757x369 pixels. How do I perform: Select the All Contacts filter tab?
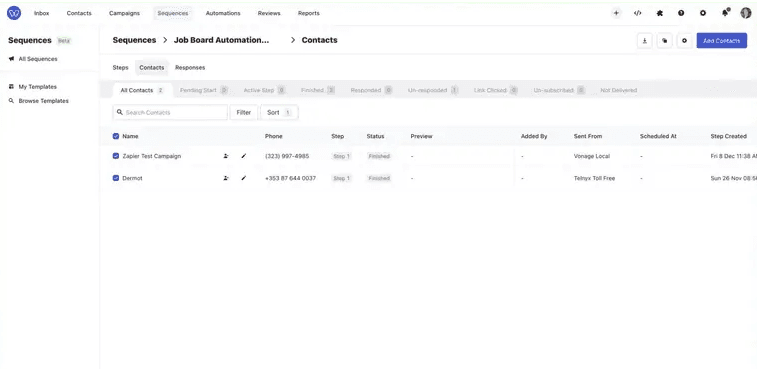coord(142,90)
